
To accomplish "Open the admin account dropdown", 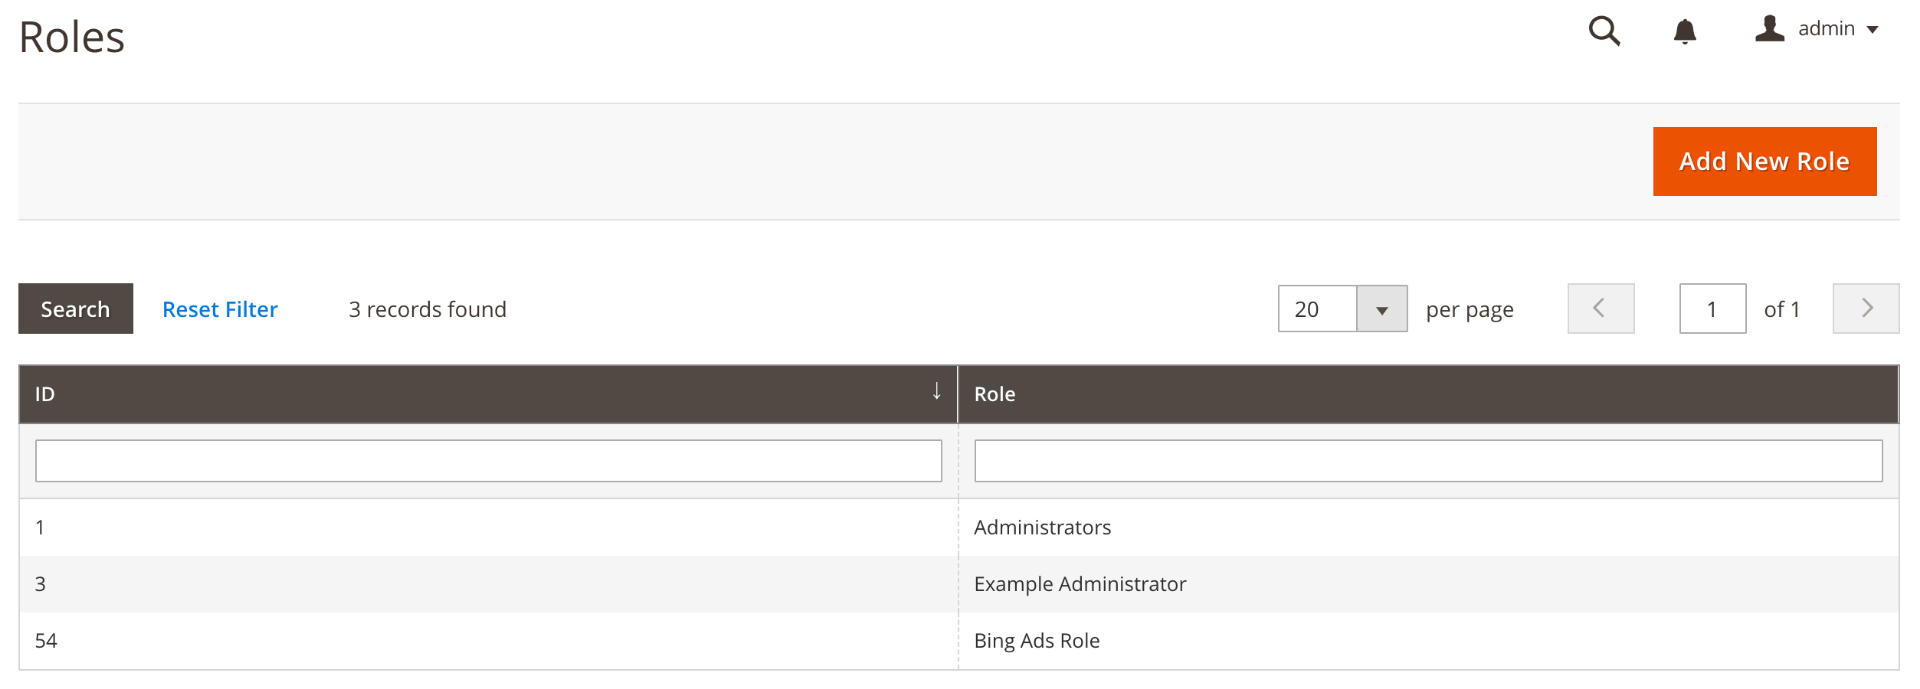I will tap(1817, 29).
